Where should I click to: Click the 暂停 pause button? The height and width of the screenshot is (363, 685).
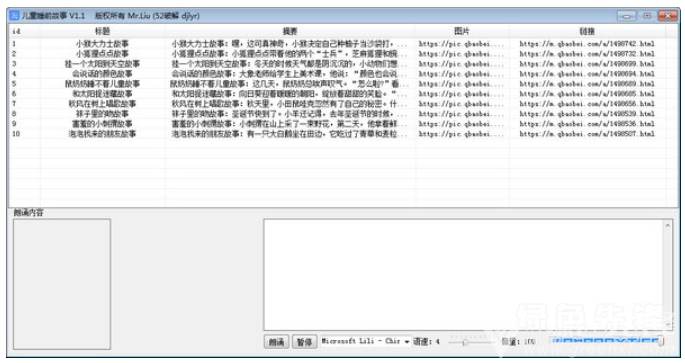point(304,342)
